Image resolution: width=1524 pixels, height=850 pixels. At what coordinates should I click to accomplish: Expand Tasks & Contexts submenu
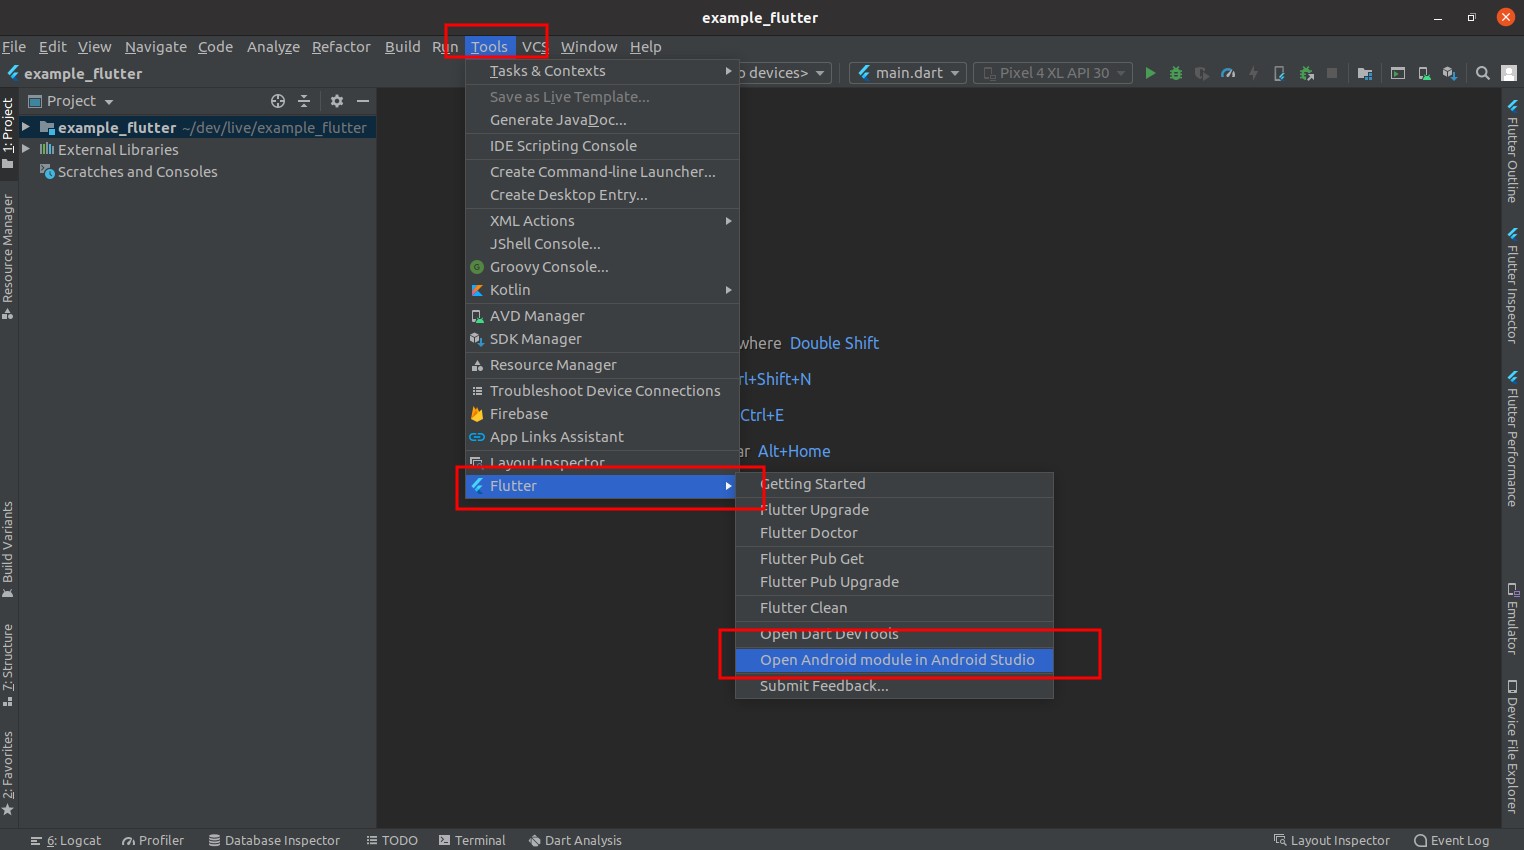click(x=602, y=71)
